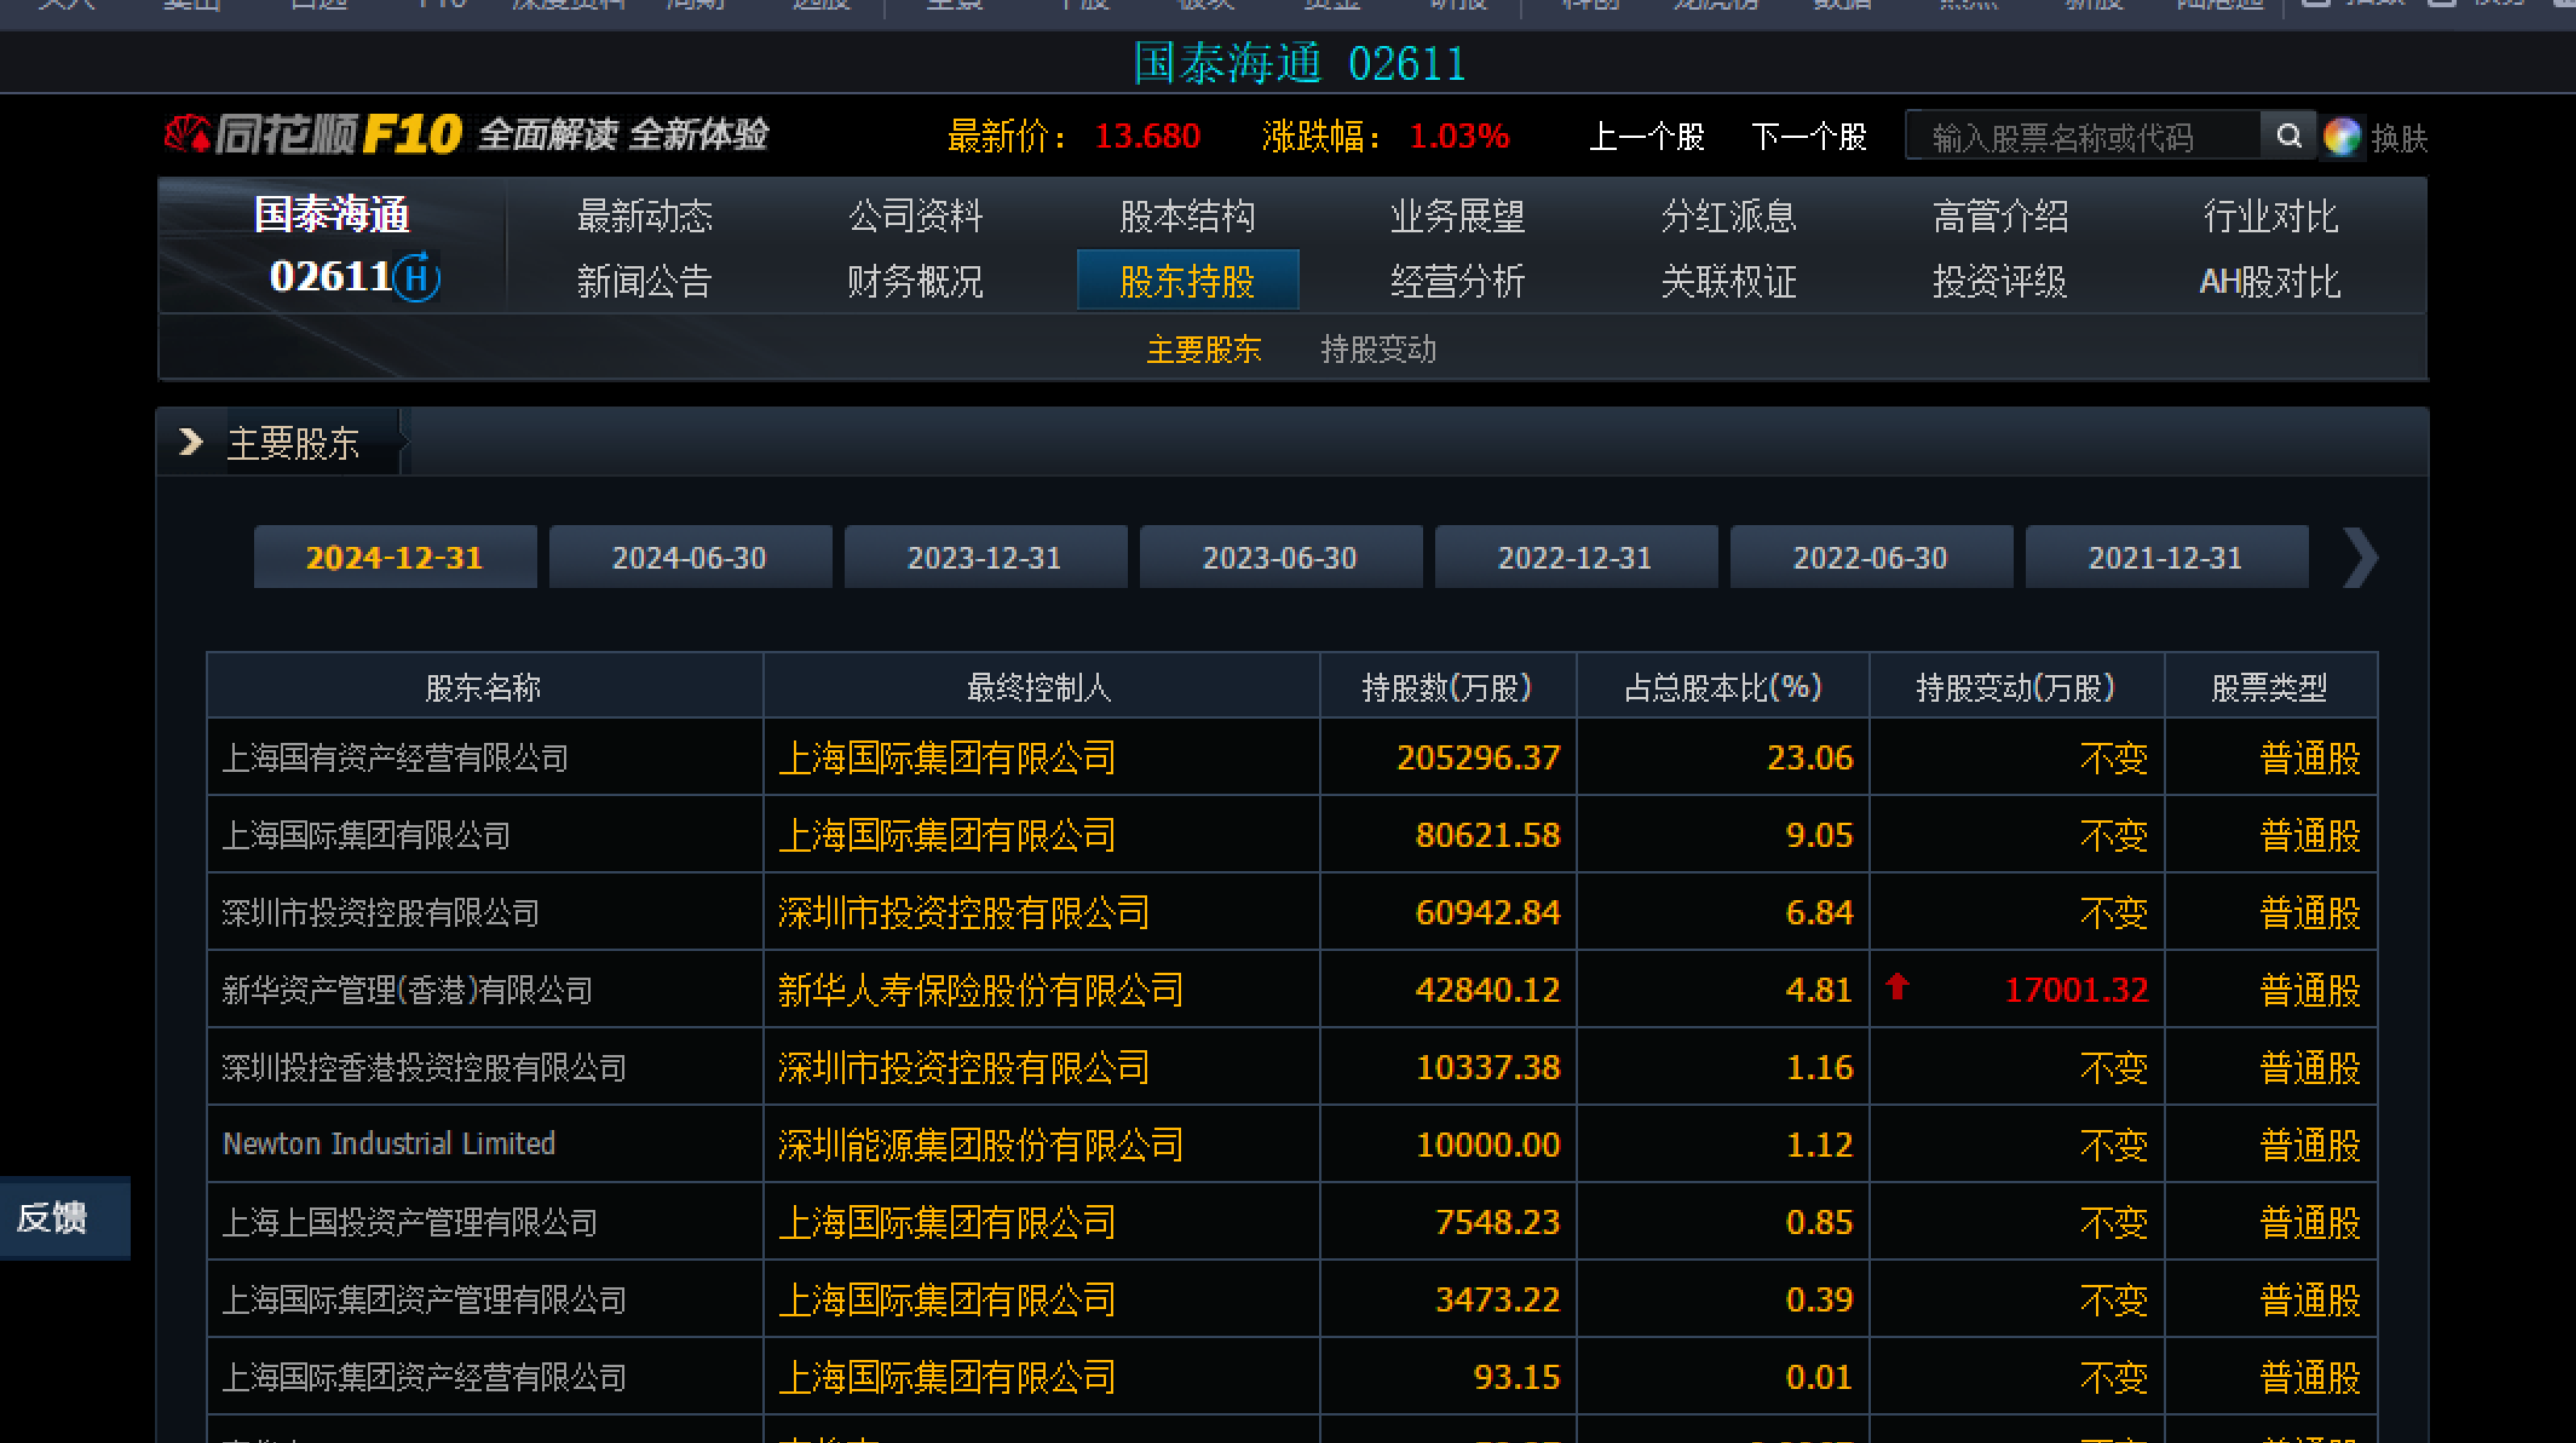Select the 2024-06-30 report date

point(690,557)
